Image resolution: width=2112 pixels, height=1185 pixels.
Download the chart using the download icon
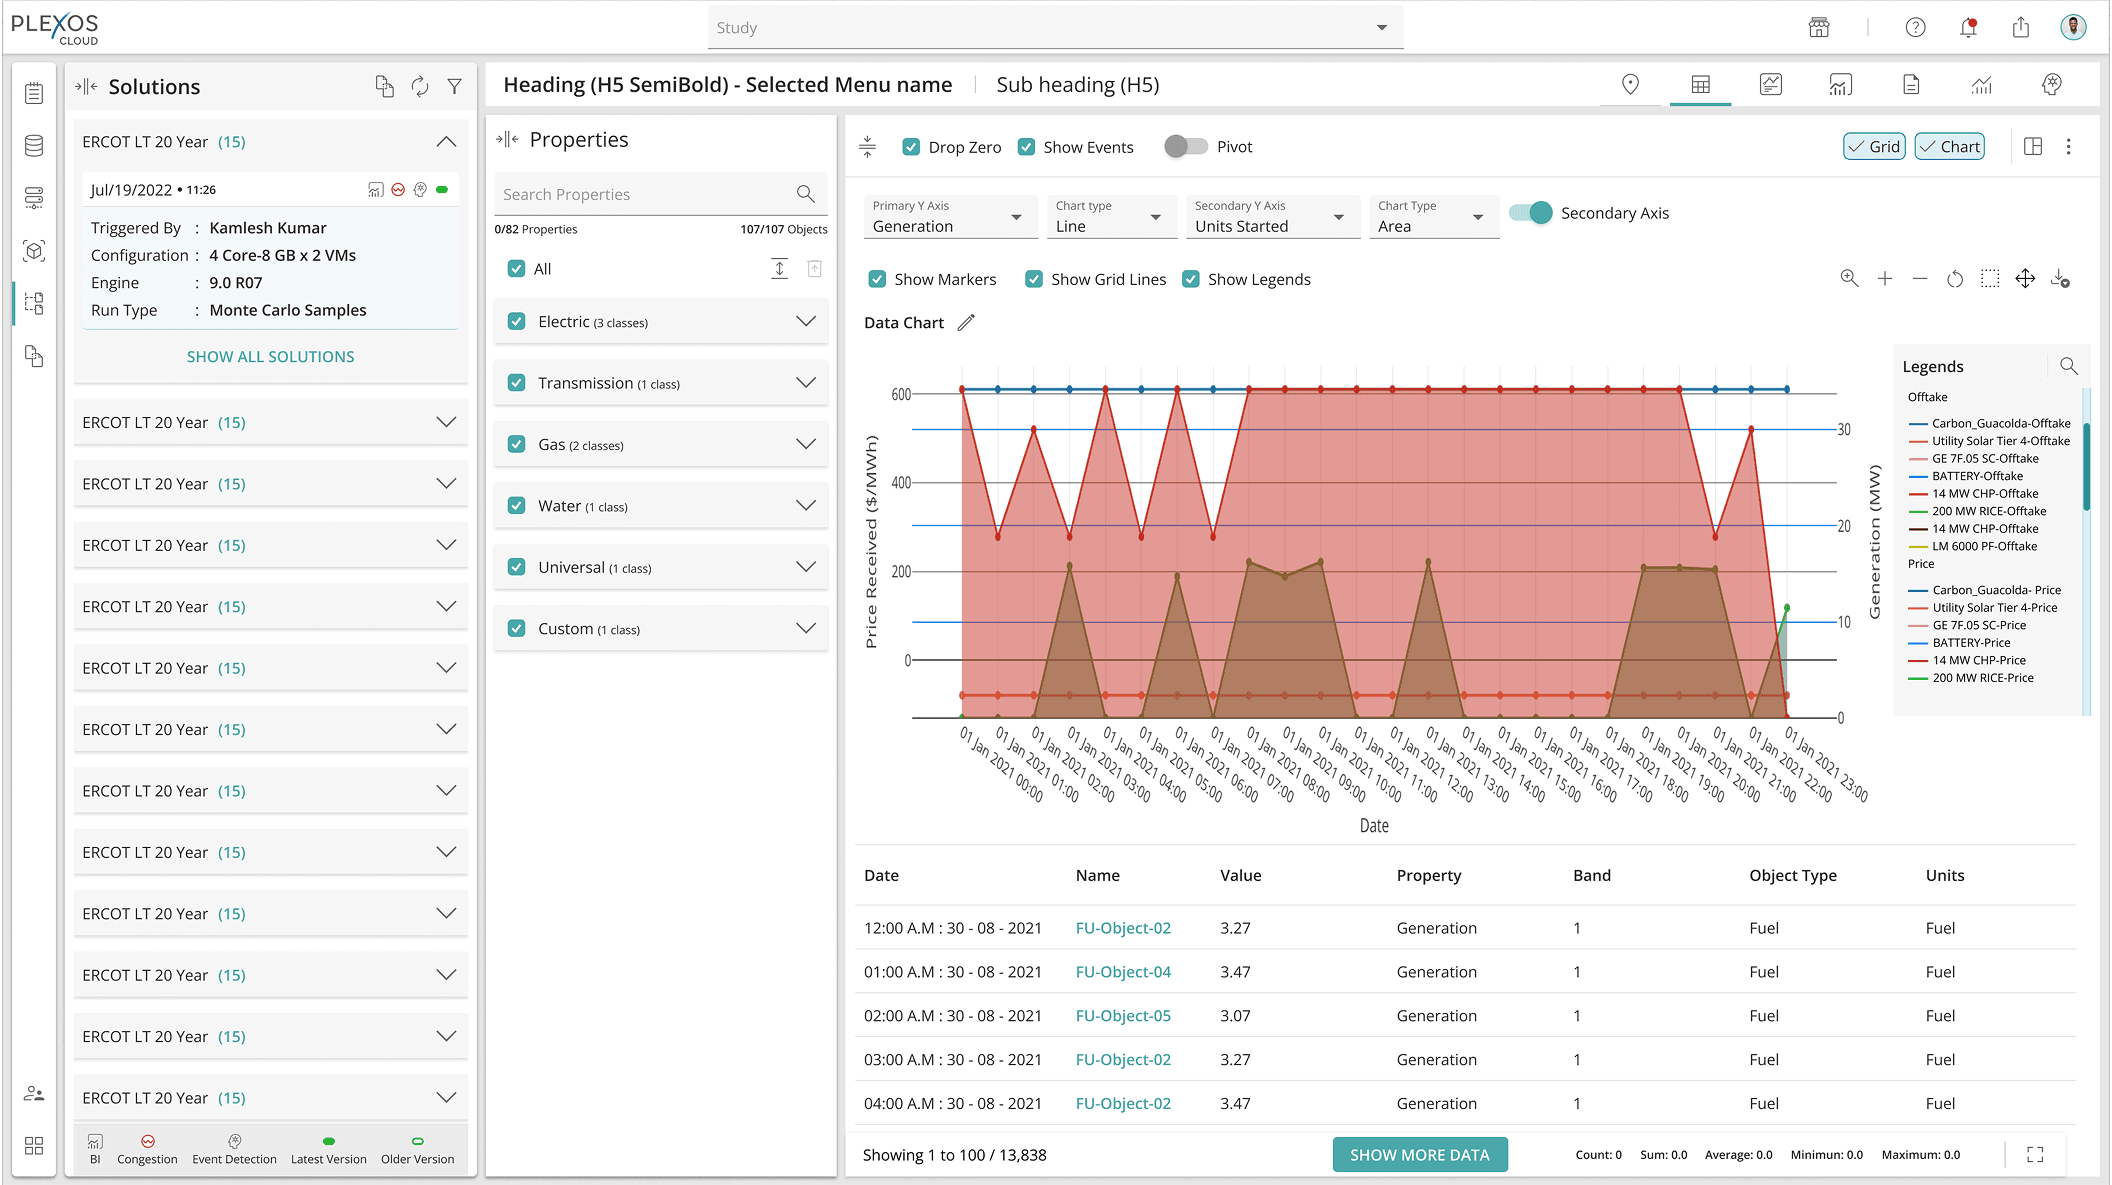(2060, 279)
